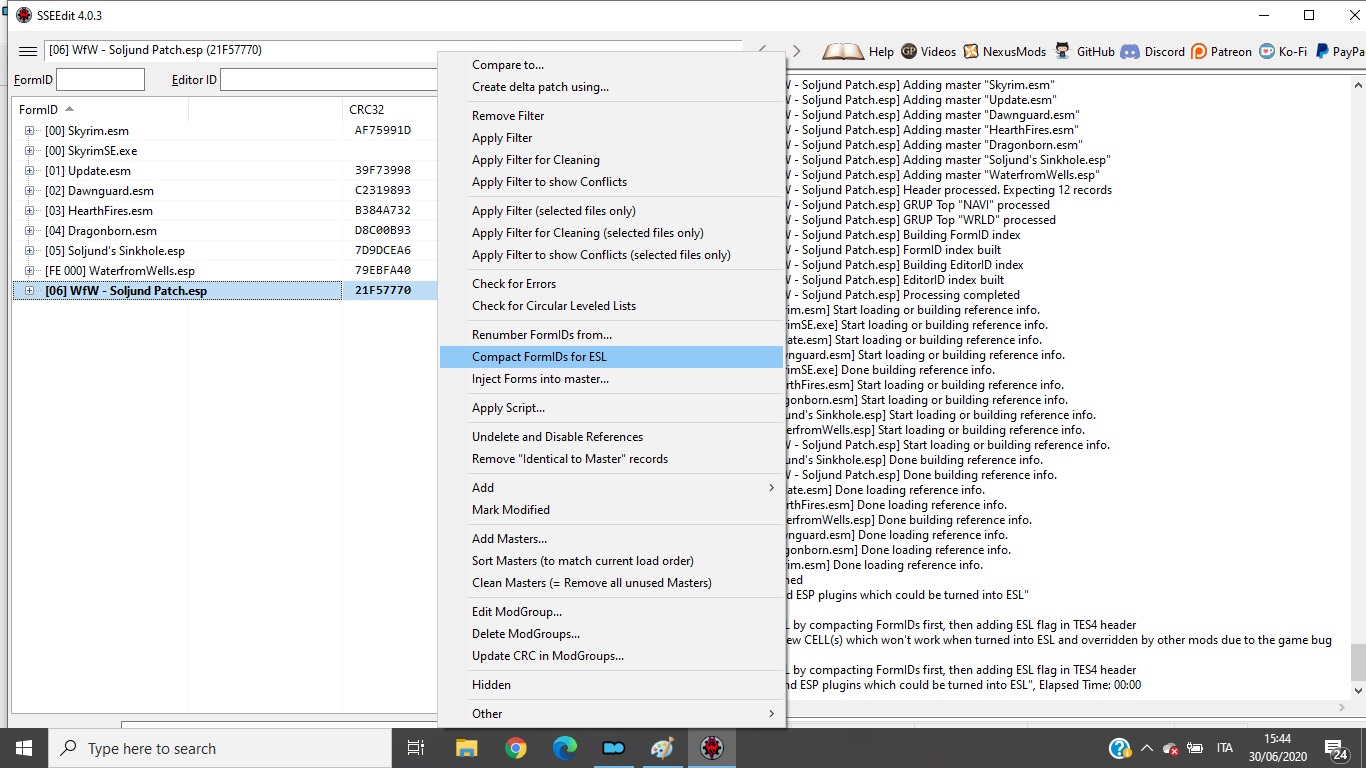Open the notification center with 24 alerts
Screen dimensions: 1366x768
1337,748
